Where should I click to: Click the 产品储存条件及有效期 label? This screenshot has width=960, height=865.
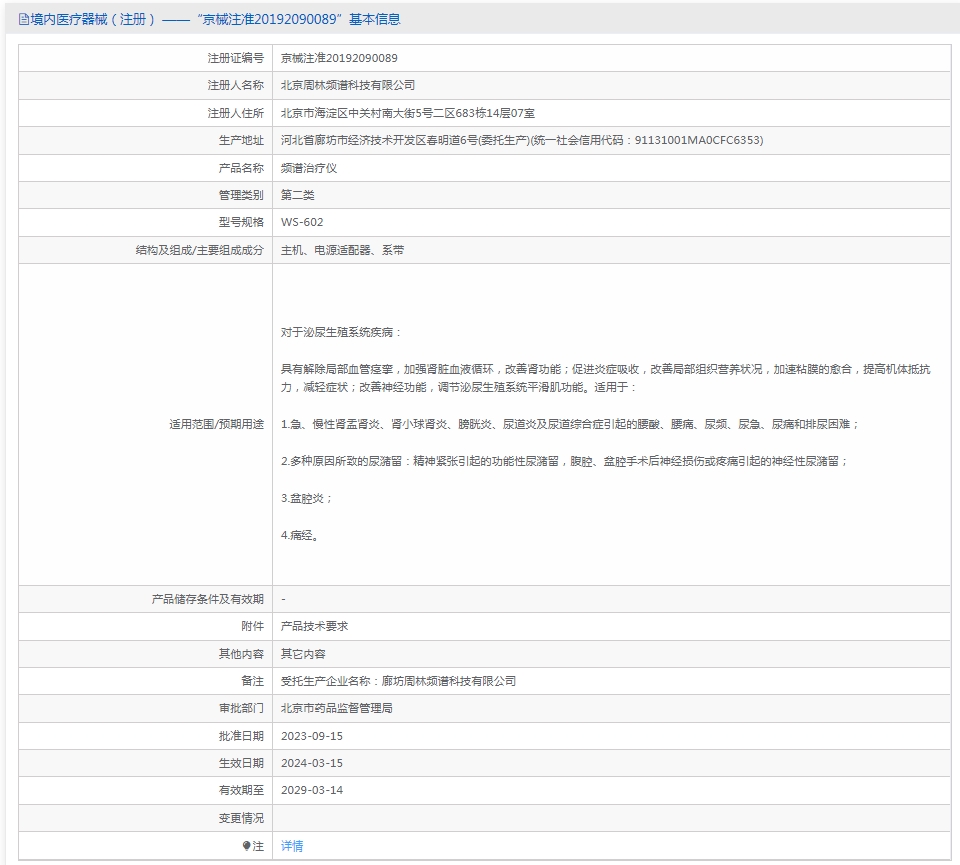point(208,599)
